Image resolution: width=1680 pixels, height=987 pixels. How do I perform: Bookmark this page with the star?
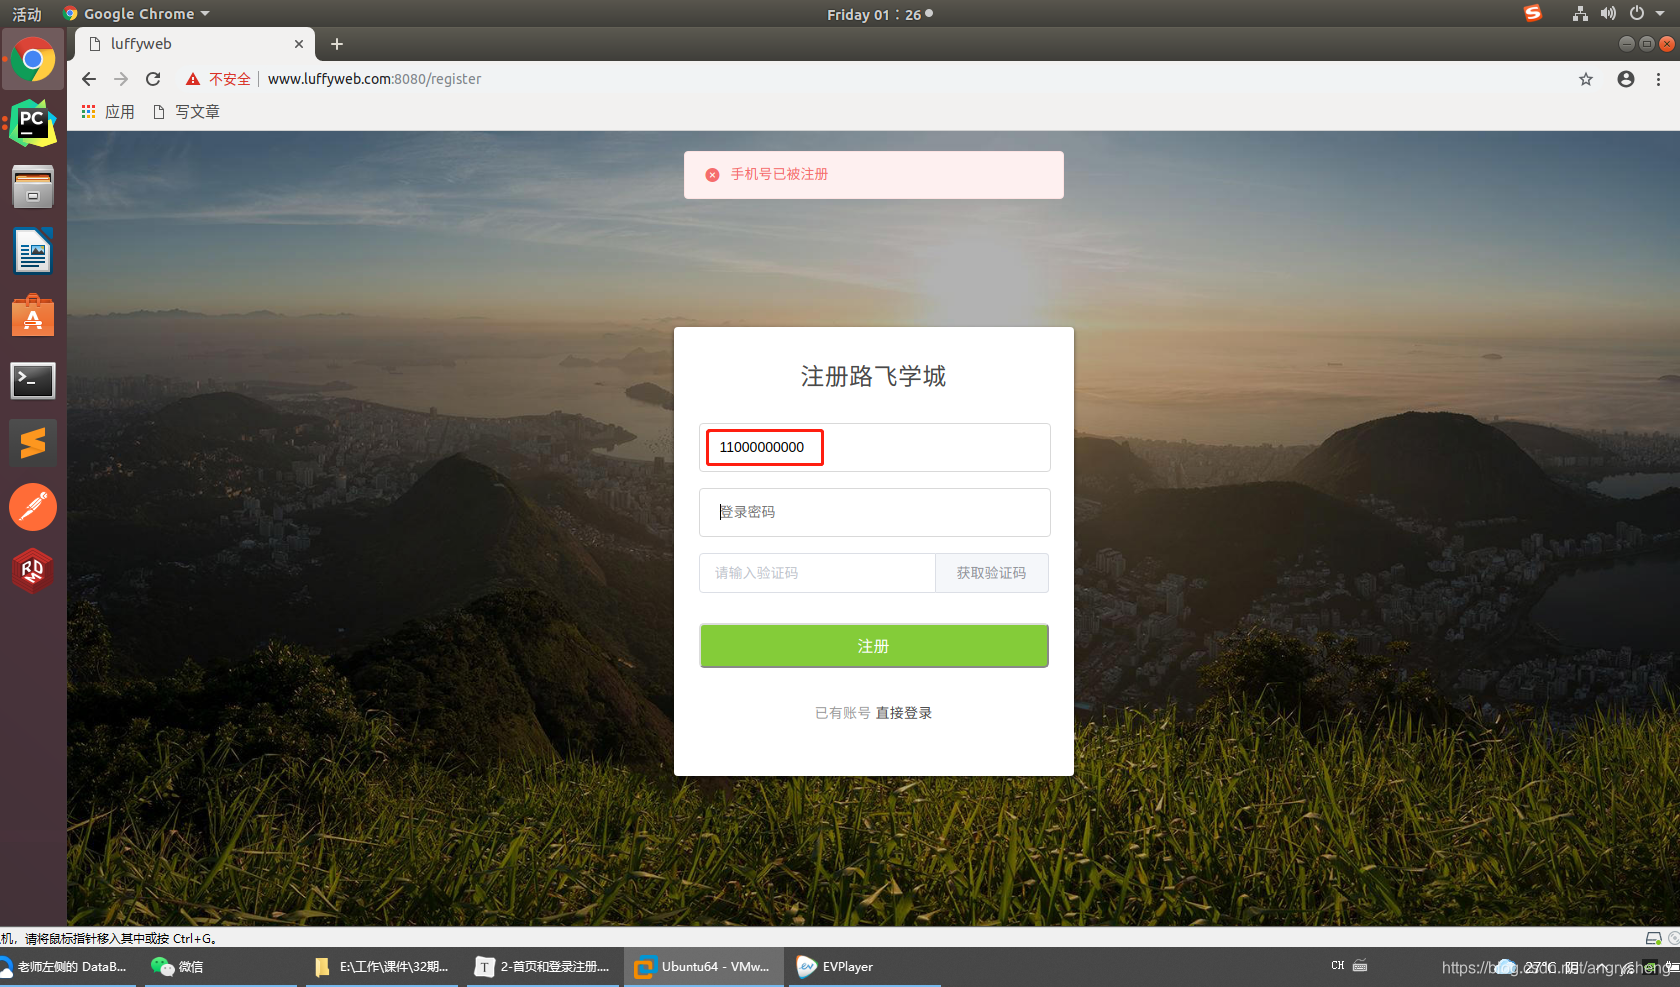(x=1586, y=79)
